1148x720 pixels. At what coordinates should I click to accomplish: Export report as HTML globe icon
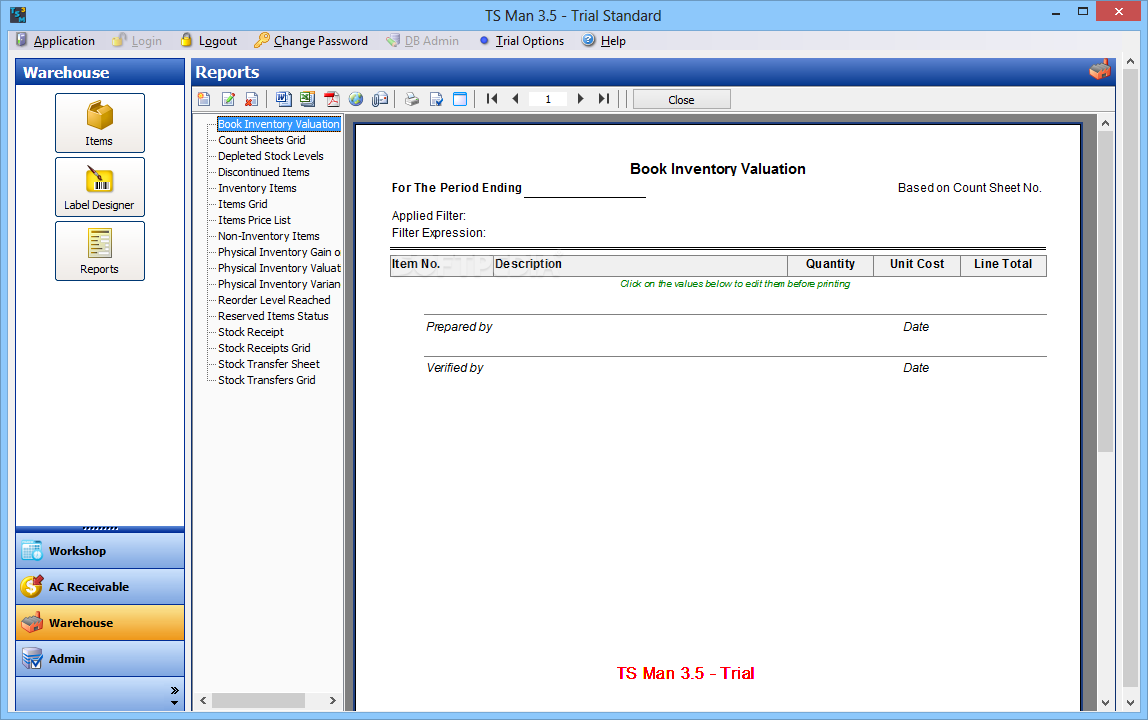point(356,99)
